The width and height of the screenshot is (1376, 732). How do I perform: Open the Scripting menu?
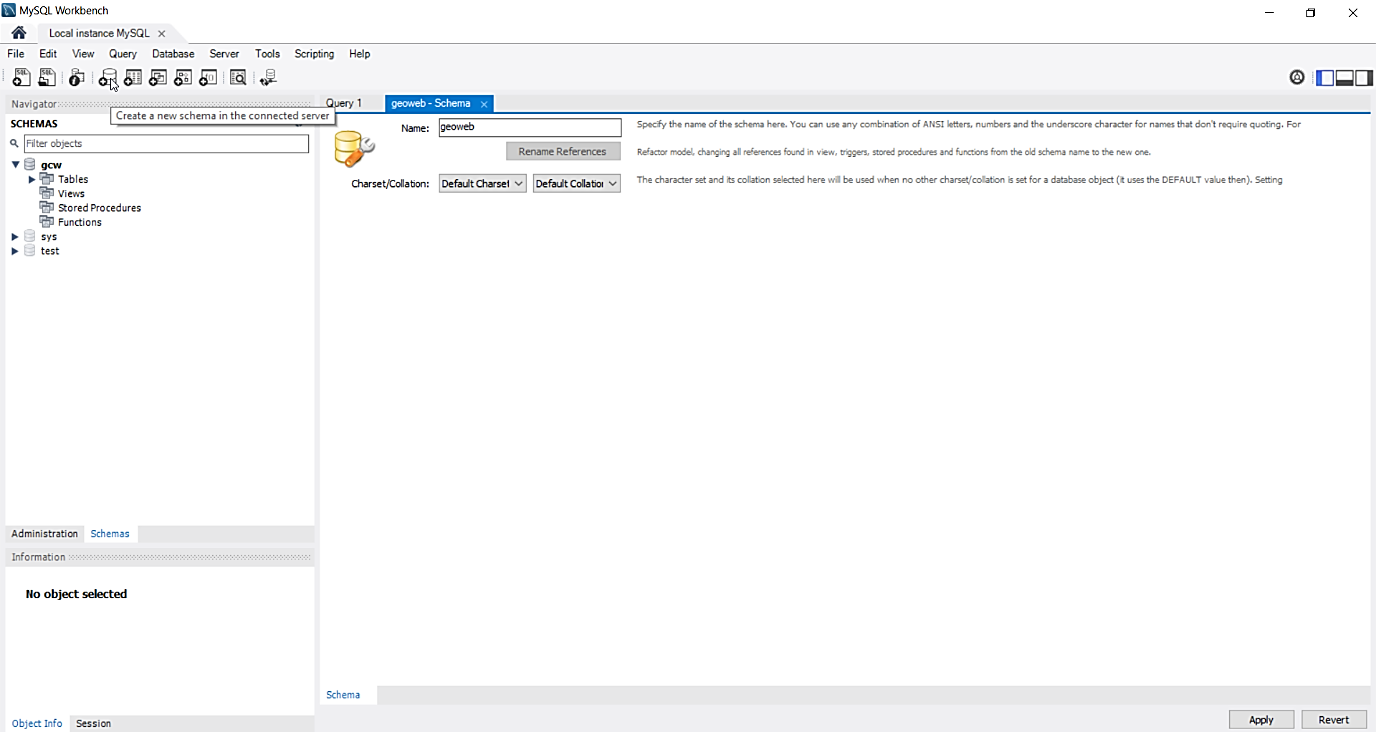(314, 54)
